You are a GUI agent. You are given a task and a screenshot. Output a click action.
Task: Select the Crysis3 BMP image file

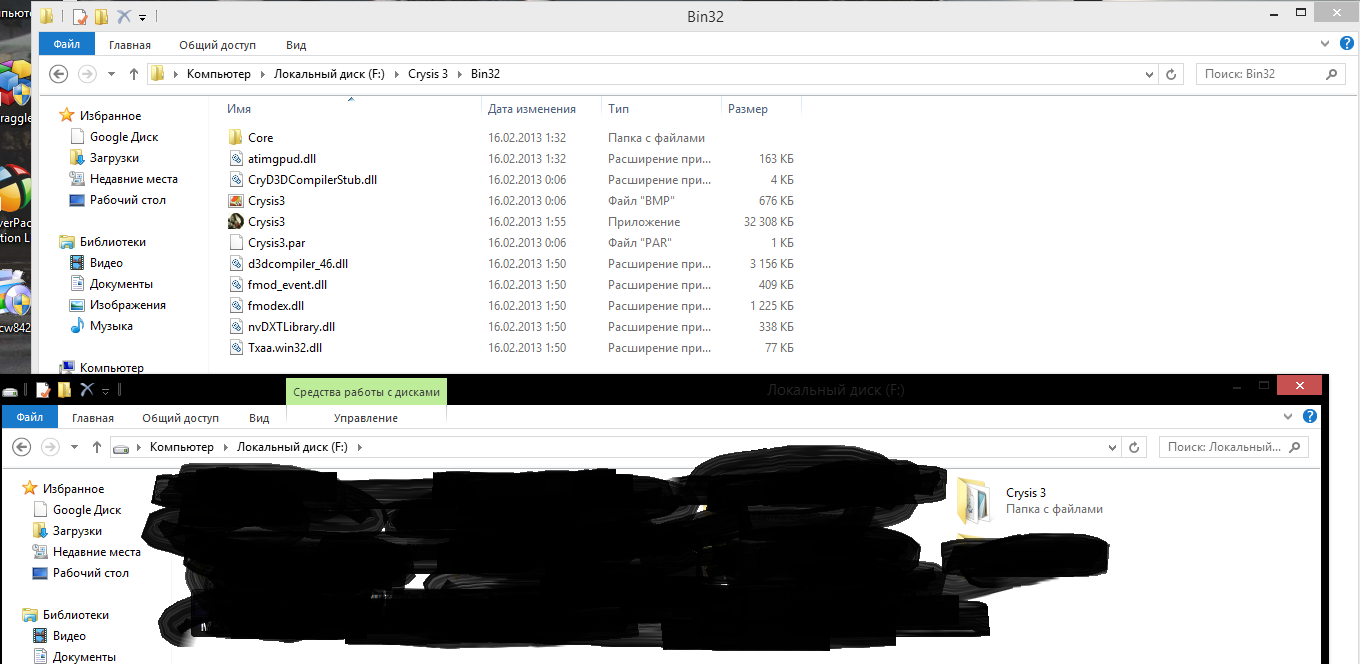coord(266,201)
